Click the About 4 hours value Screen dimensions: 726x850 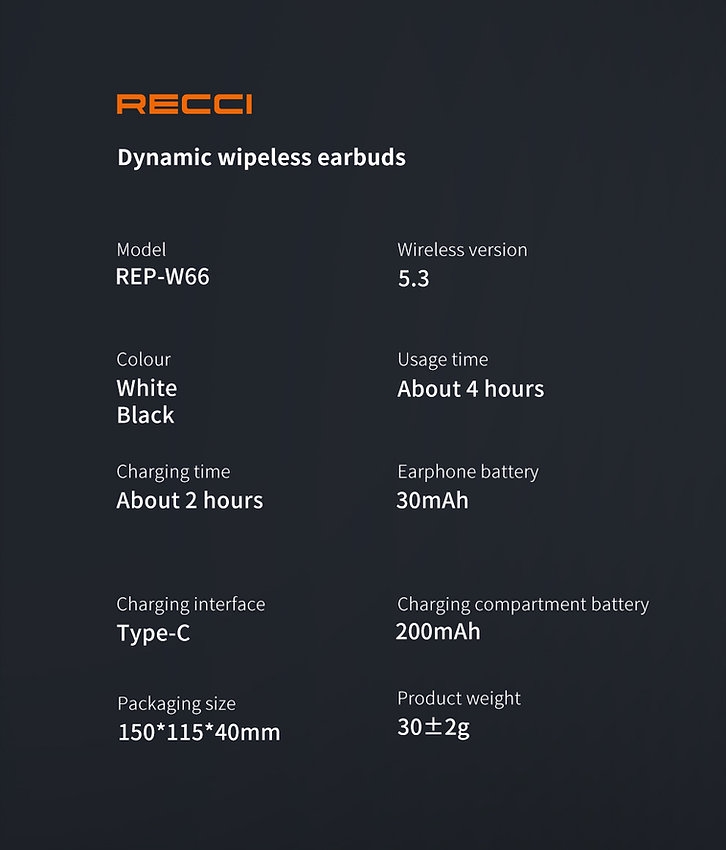click(471, 388)
